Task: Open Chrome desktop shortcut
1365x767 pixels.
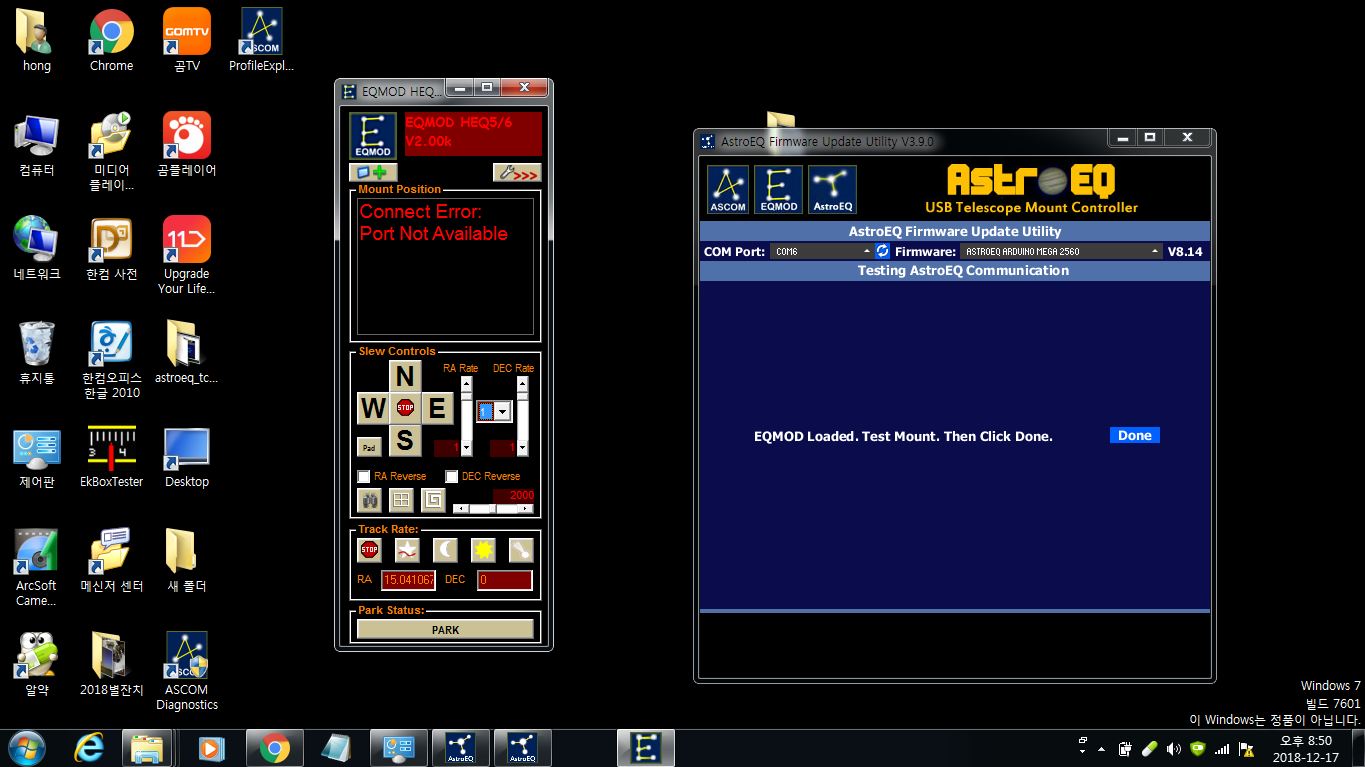Action: (111, 41)
